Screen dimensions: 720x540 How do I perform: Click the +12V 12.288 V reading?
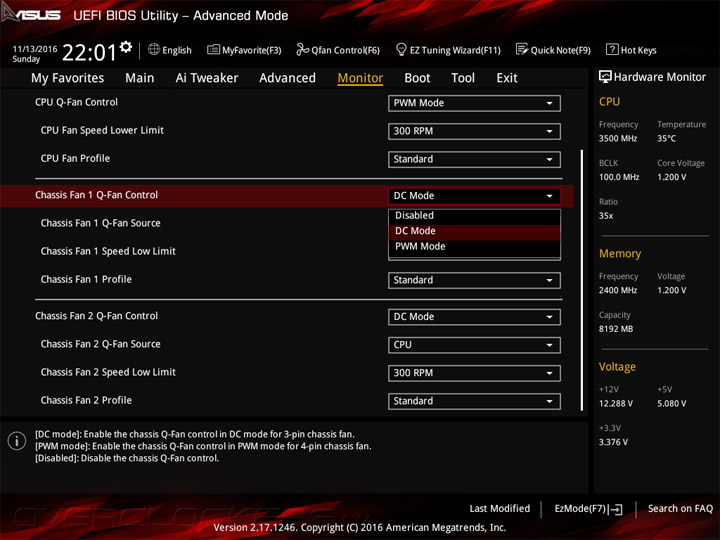point(616,403)
